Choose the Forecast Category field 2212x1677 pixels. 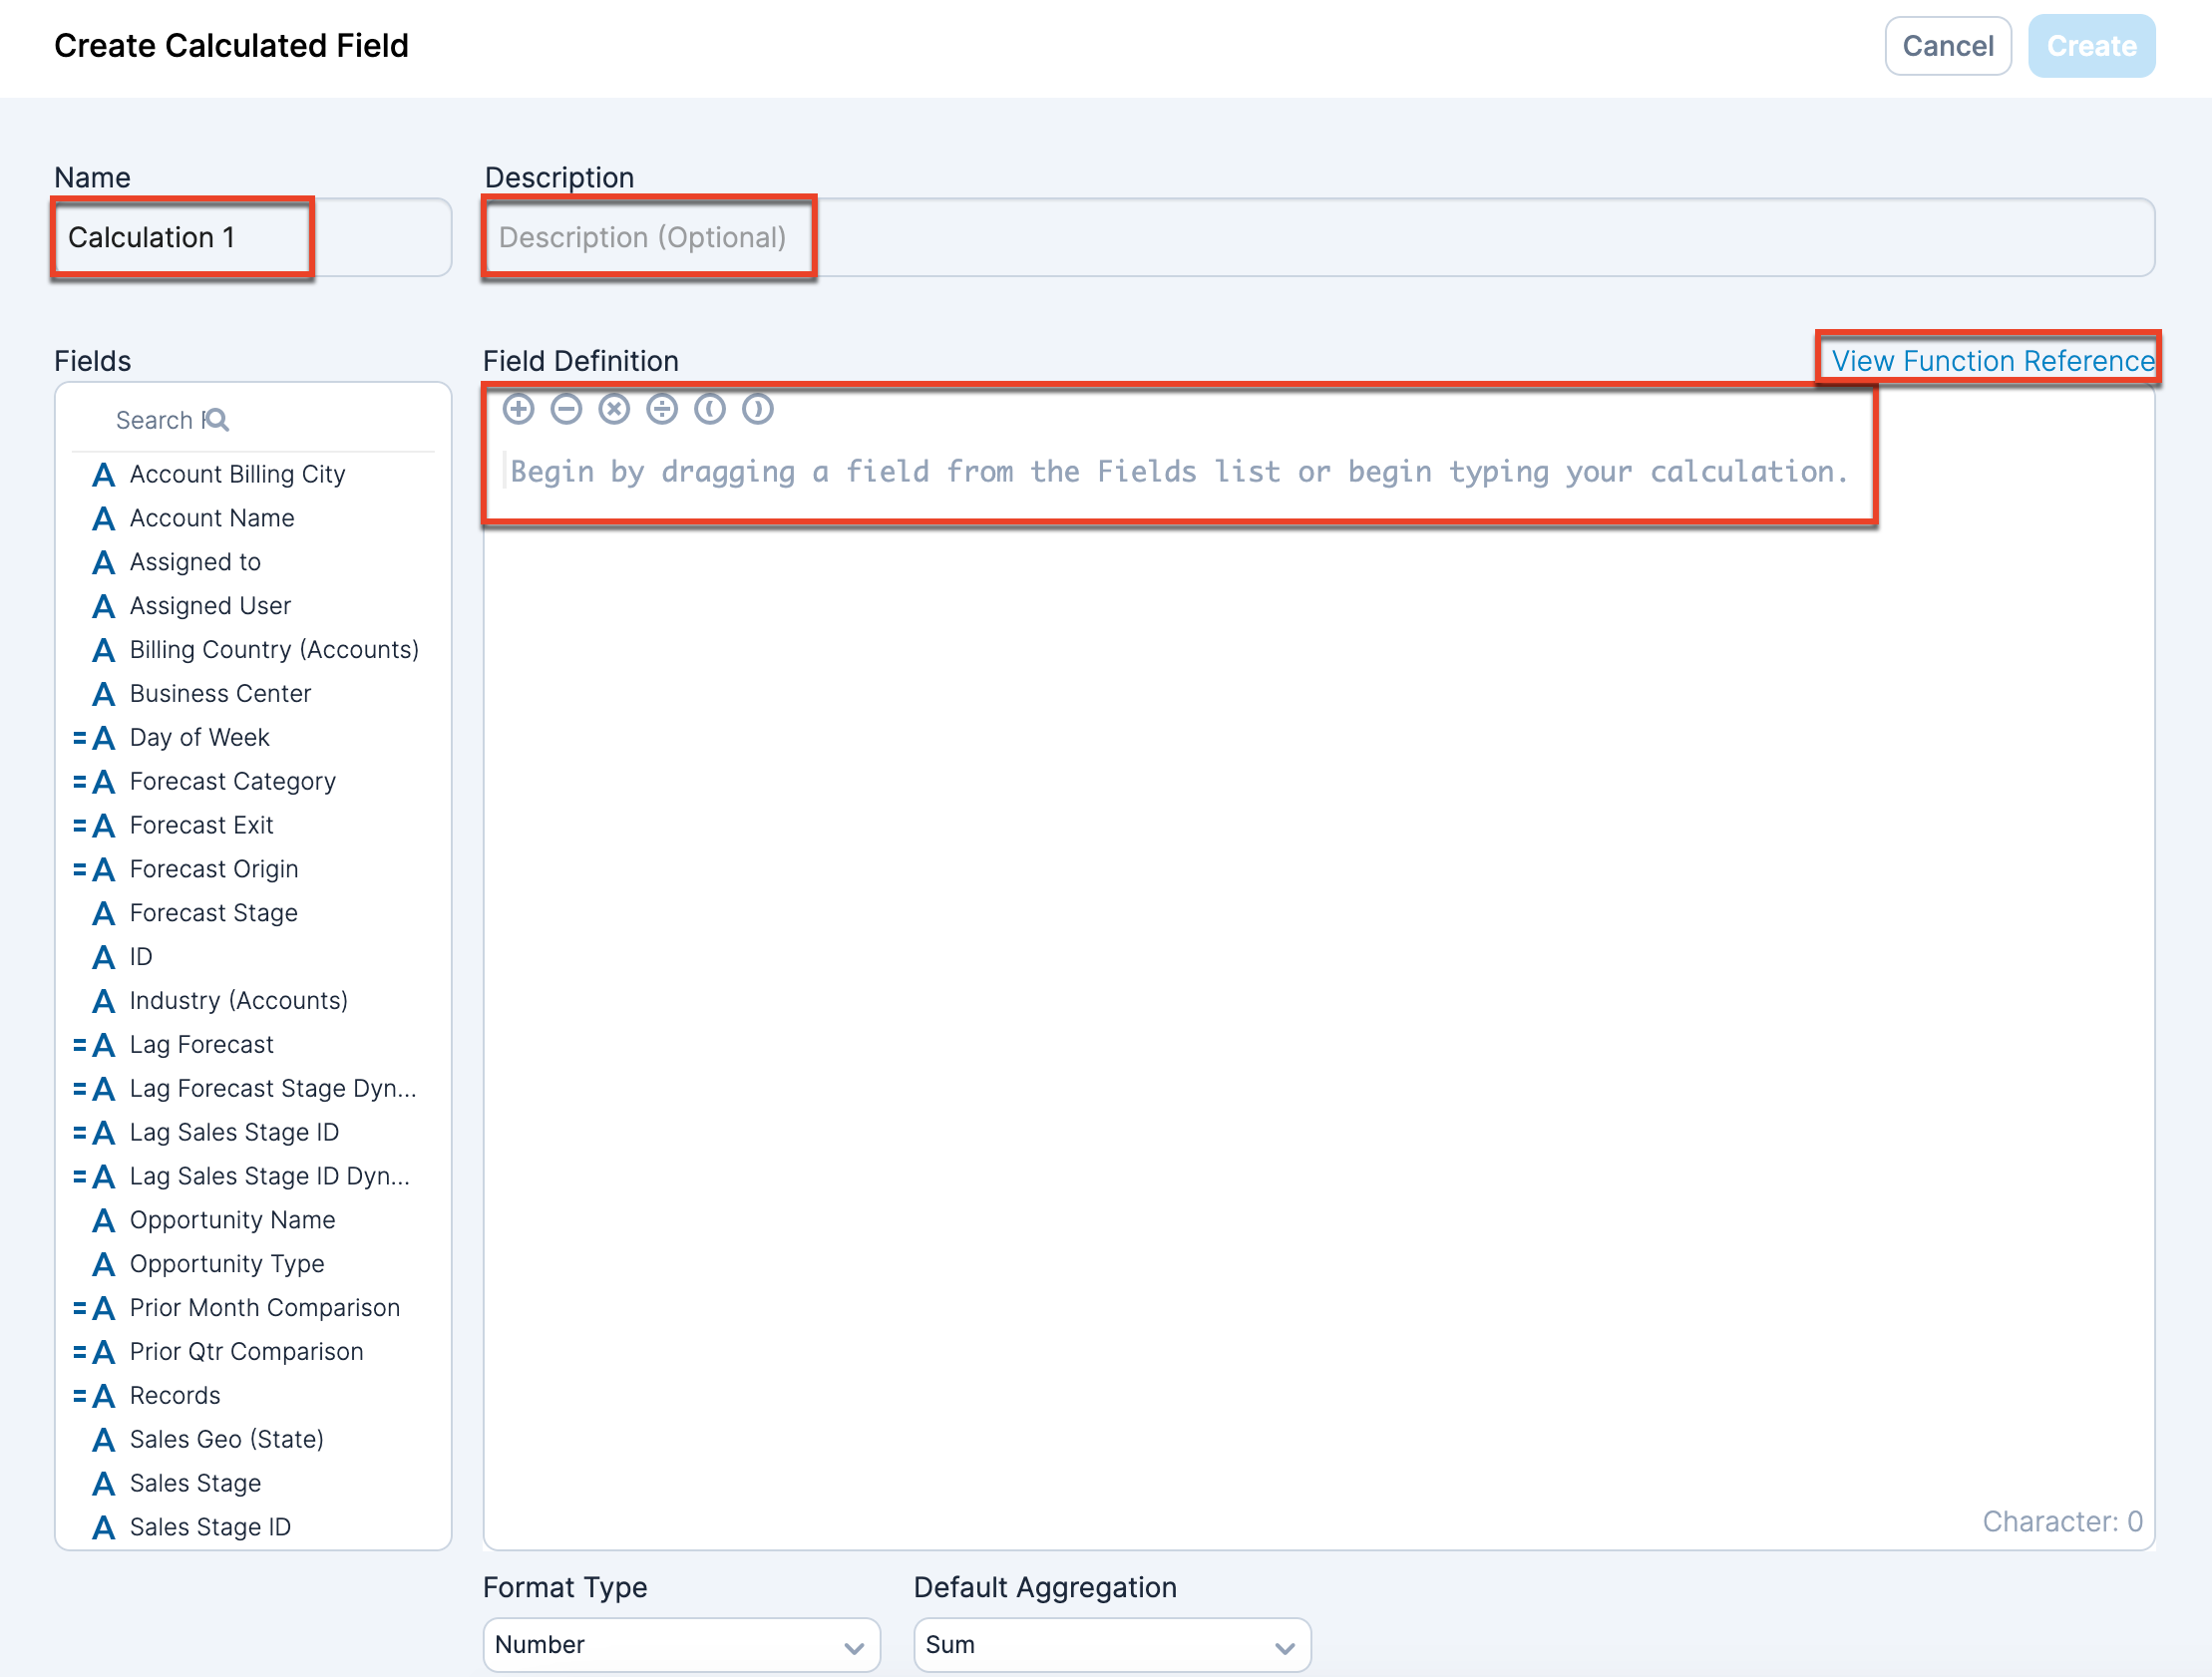click(x=232, y=781)
